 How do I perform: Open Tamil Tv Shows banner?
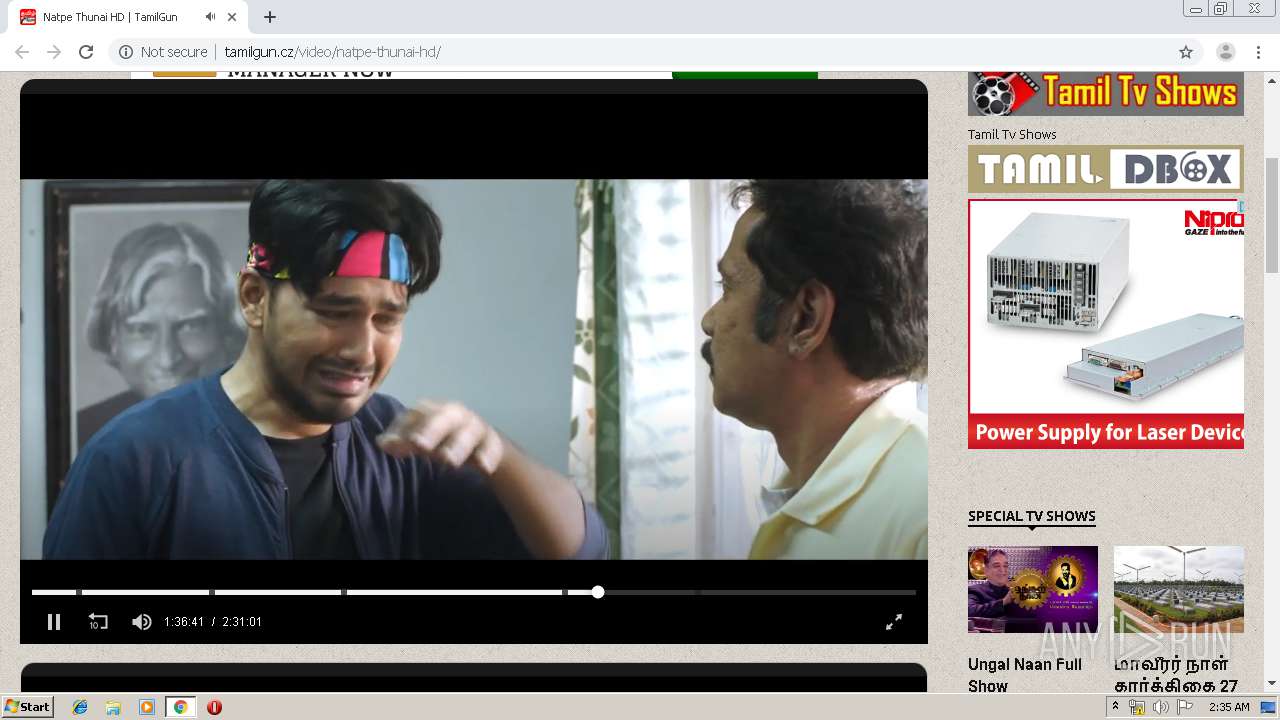tap(1106, 94)
